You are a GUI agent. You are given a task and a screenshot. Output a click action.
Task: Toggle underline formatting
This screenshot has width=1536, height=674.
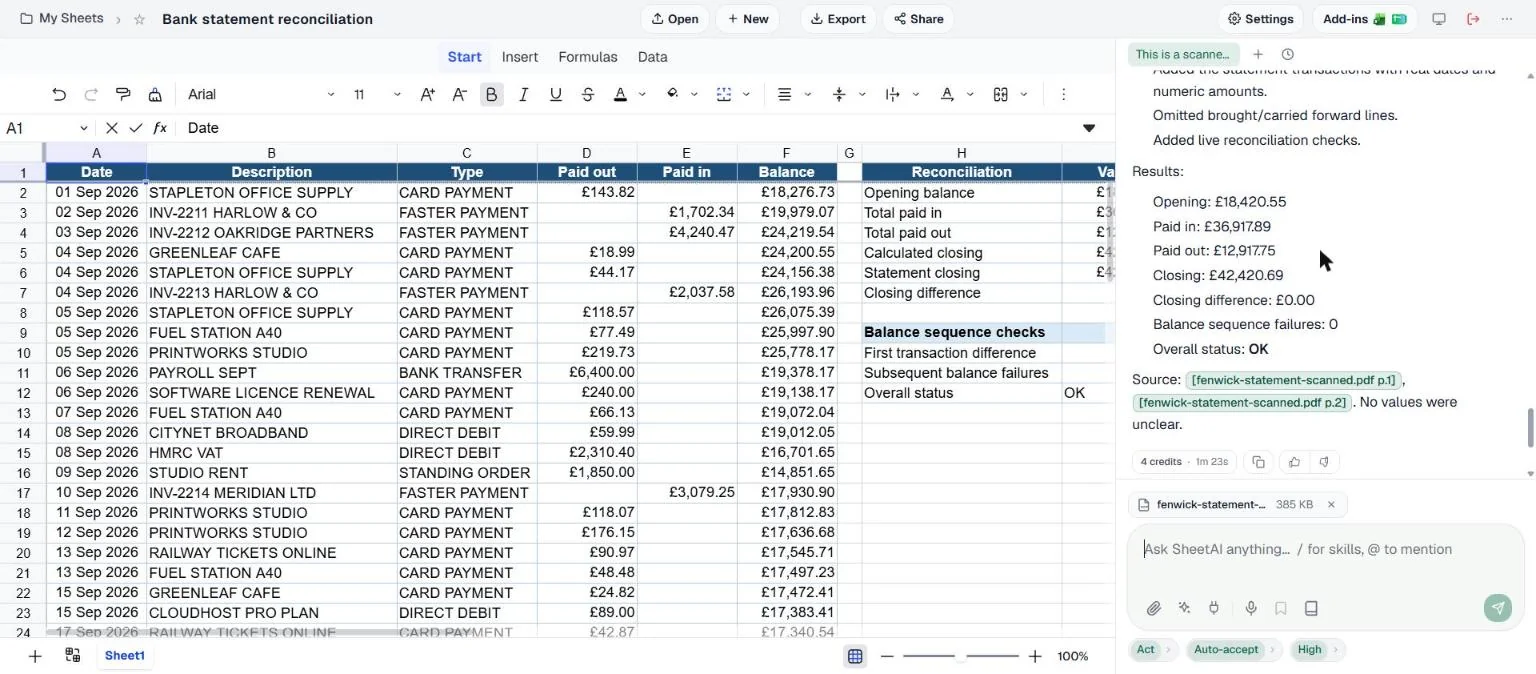[555, 94]
